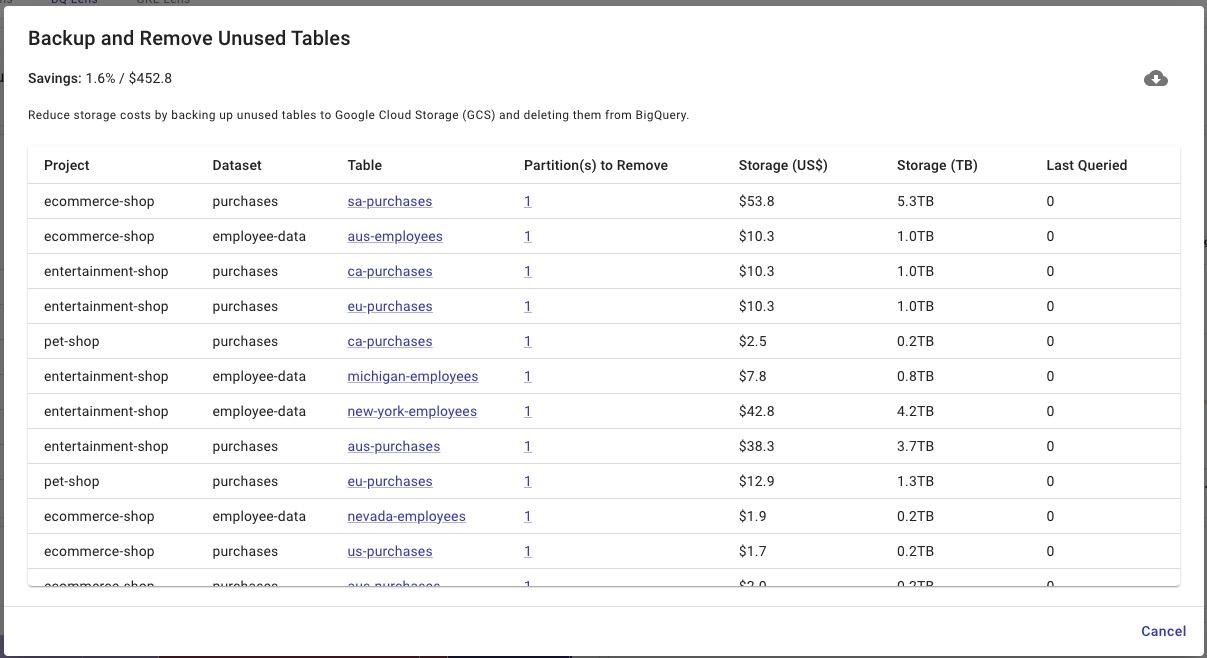
Task: View partitions to remove for nevada-employees
Action: tap(527, 516)
